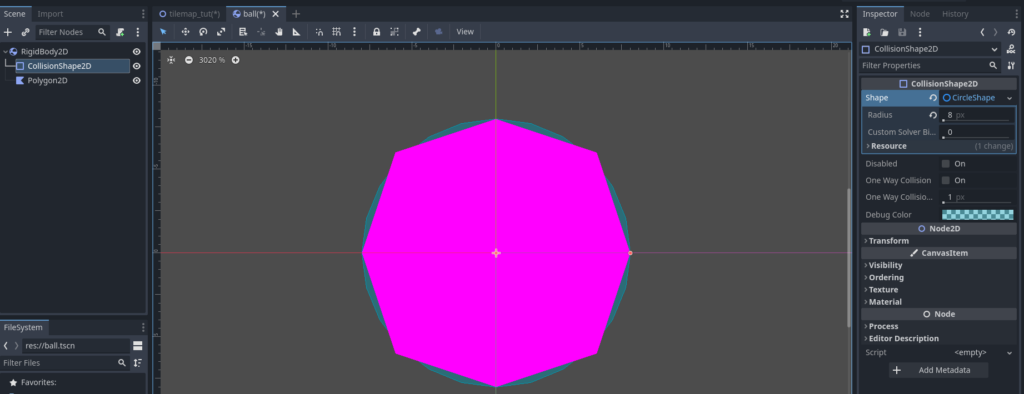Screen dimensions: 1024x394
Task: Open the CollisionShape2D object dropdown
Action: (x=930, y=49)
